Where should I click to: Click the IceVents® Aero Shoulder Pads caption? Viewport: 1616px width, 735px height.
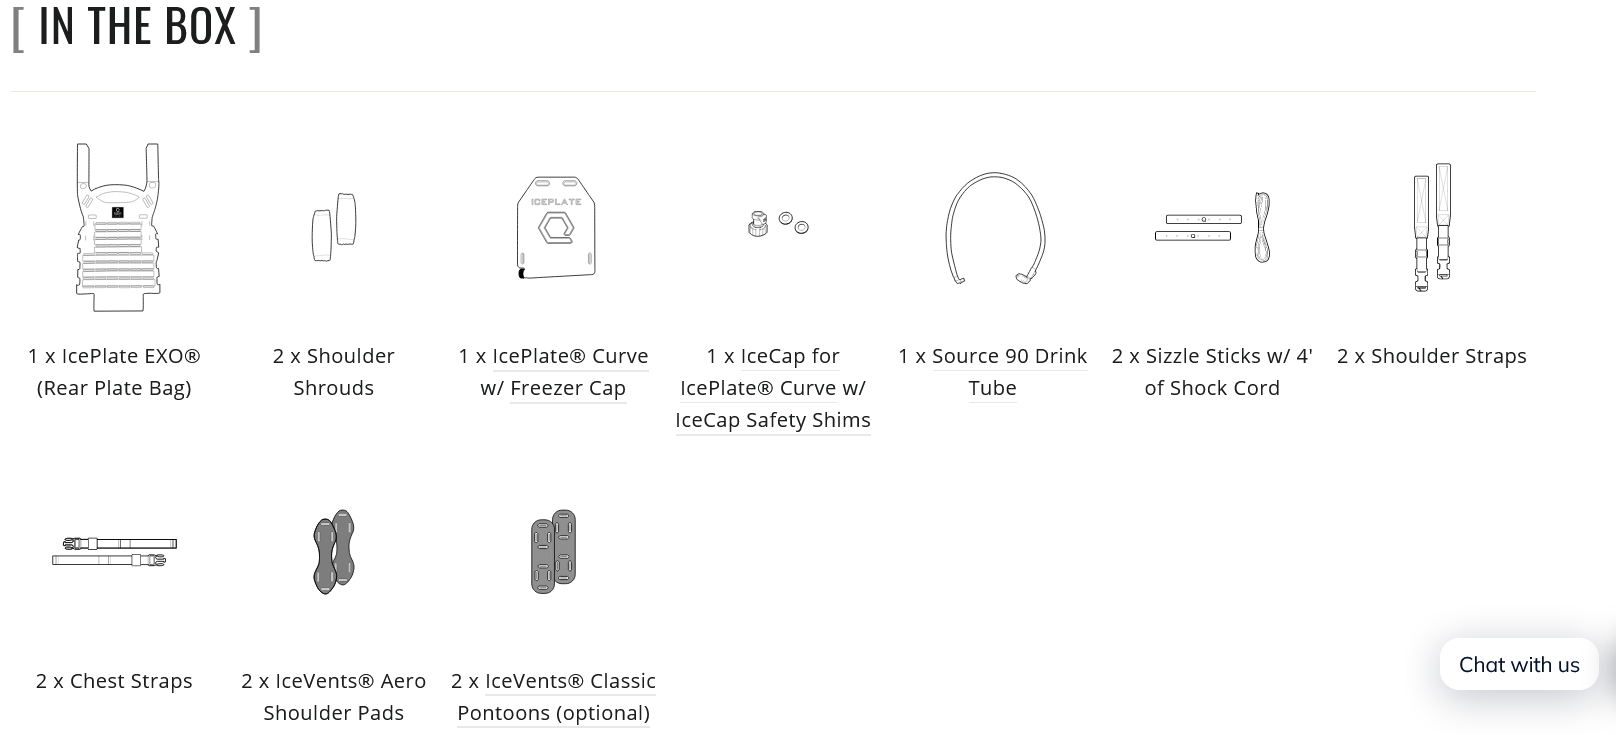(x=334, y=697)
